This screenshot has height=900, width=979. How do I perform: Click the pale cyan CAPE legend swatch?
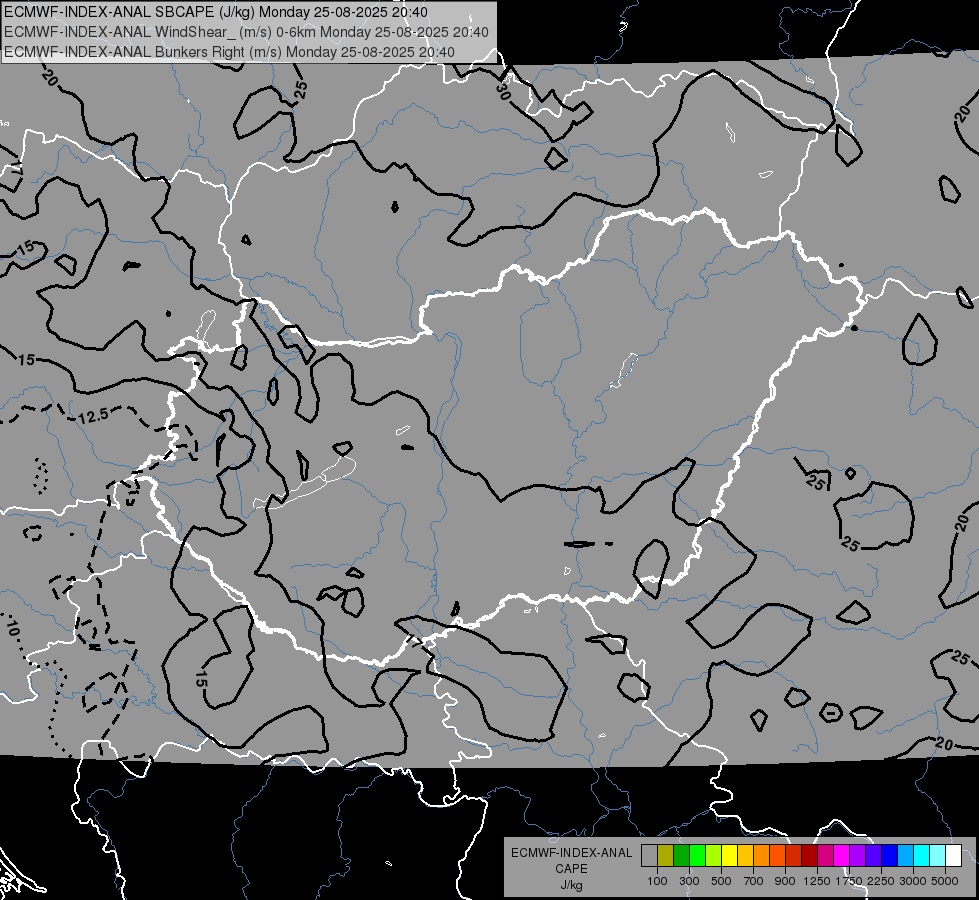click(x=937, y=855)
